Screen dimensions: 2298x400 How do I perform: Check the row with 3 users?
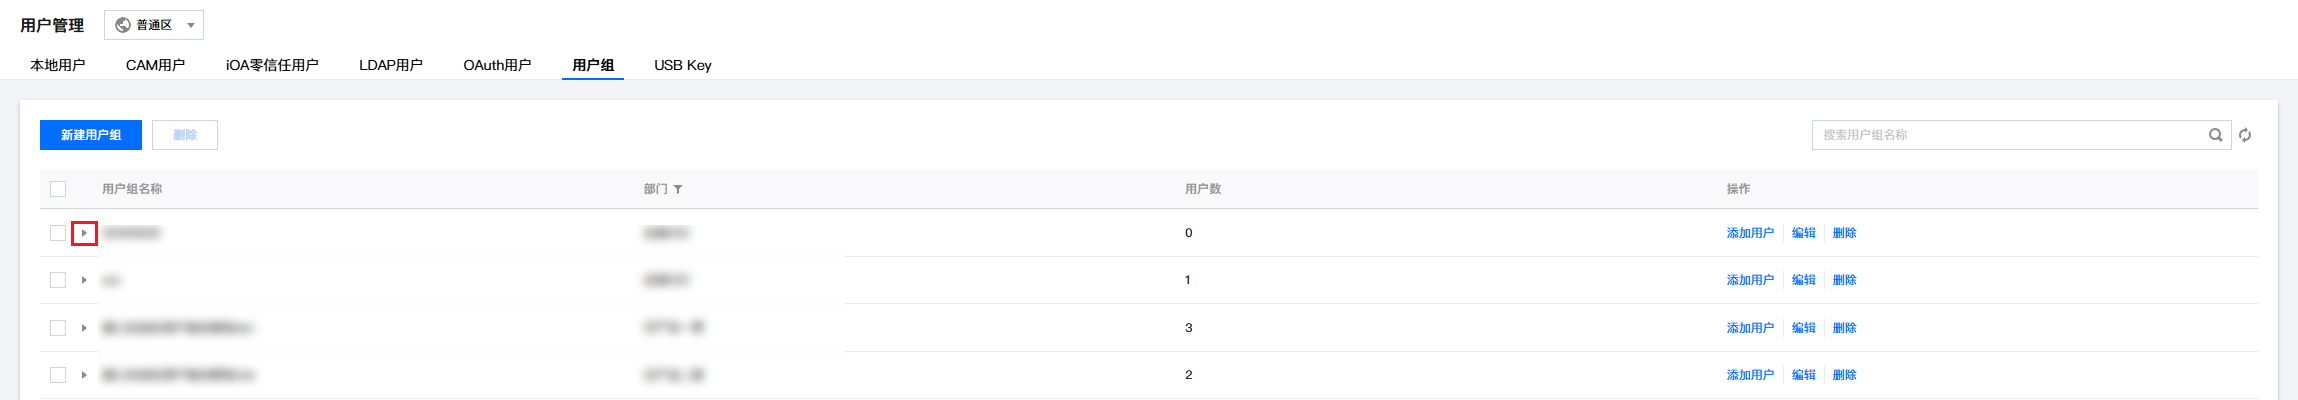click(x=58, y=328)
